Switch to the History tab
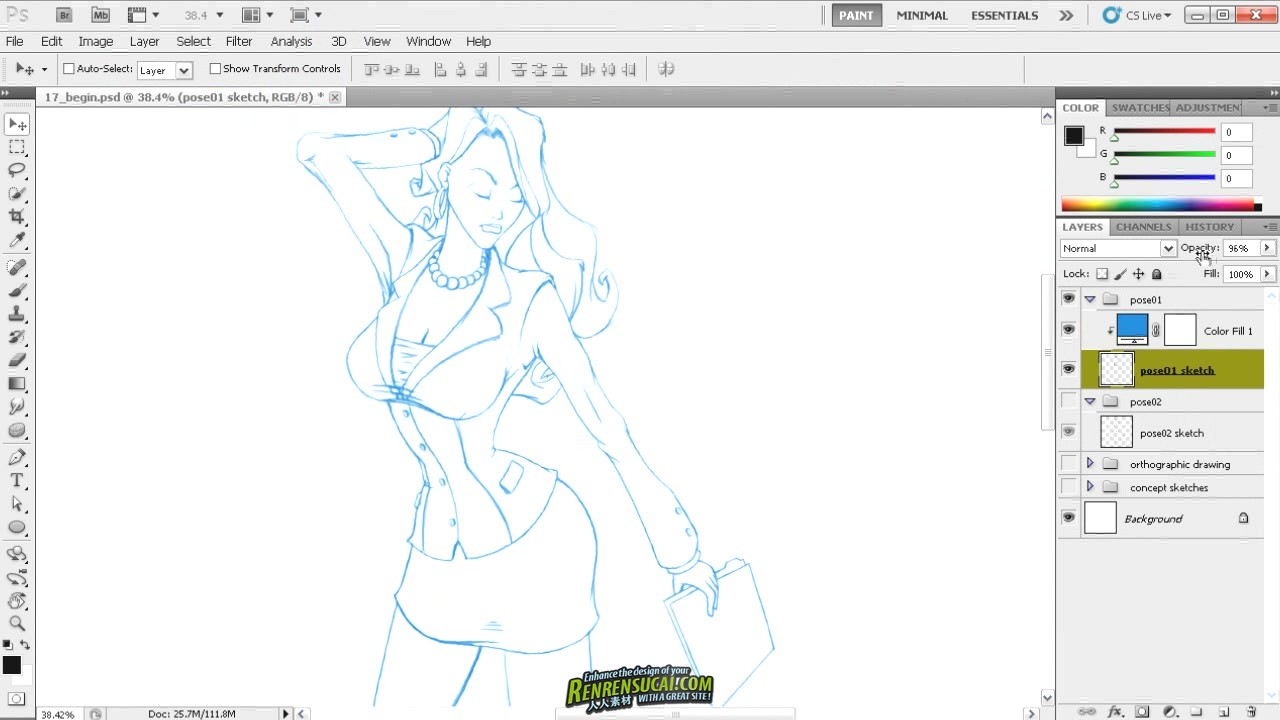1280x720 pixels. point(1210,227)
